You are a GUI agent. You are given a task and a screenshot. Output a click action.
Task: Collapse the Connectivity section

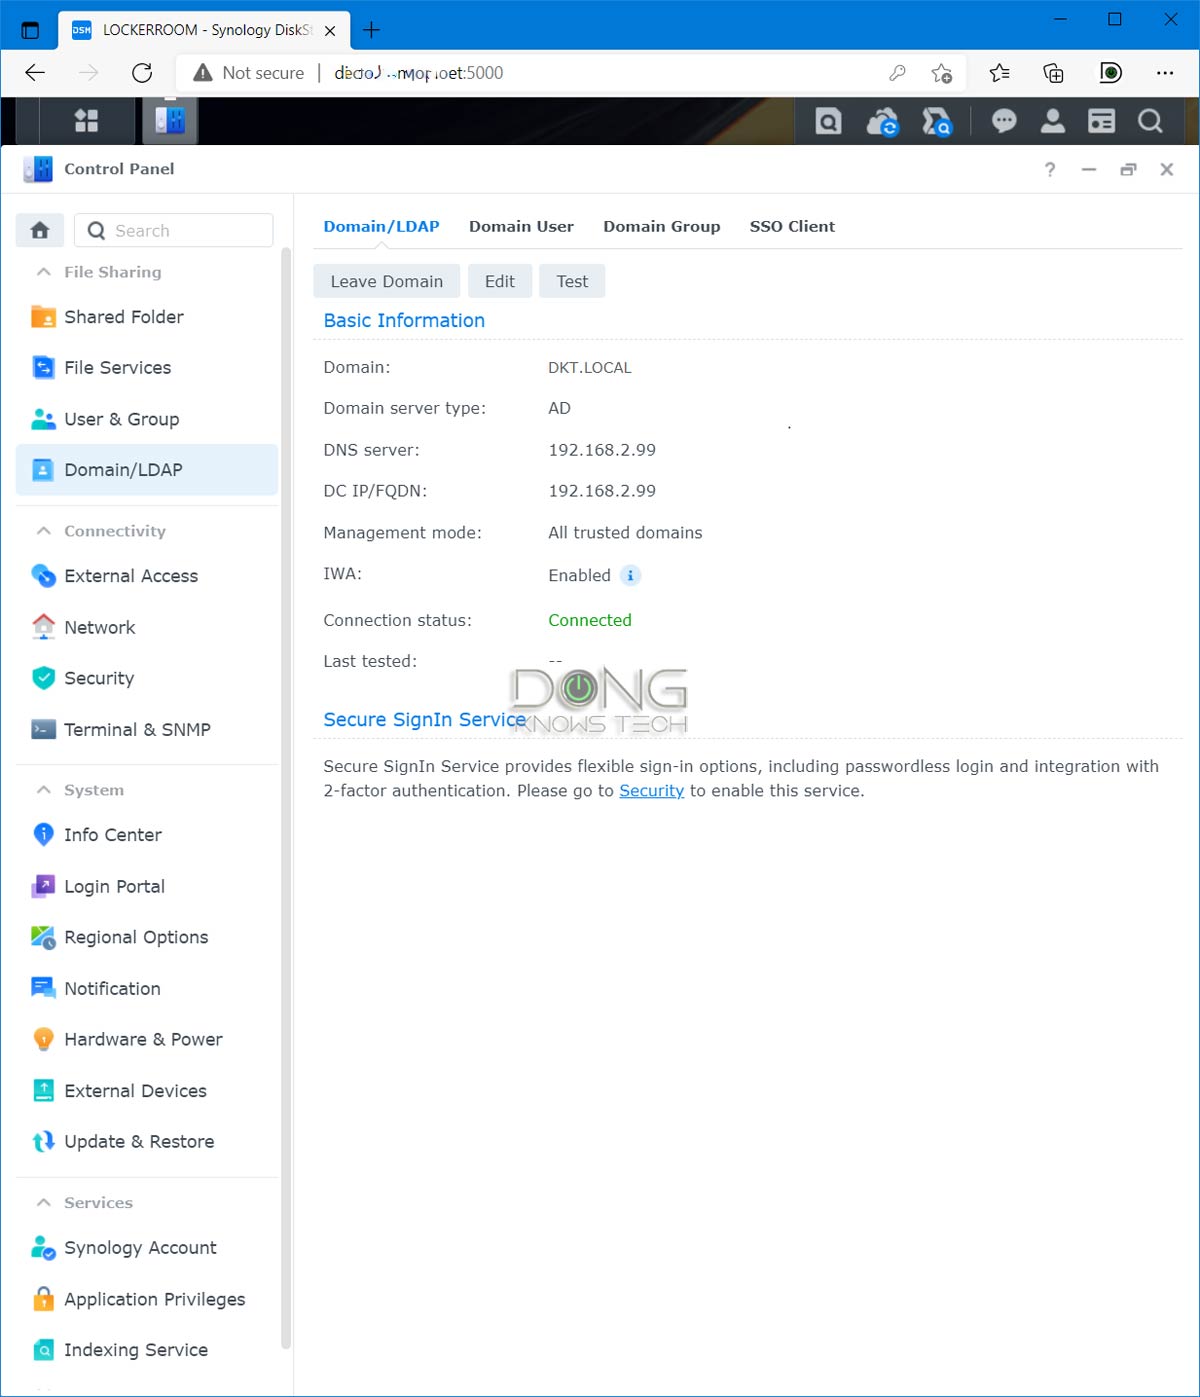(44, 531)
